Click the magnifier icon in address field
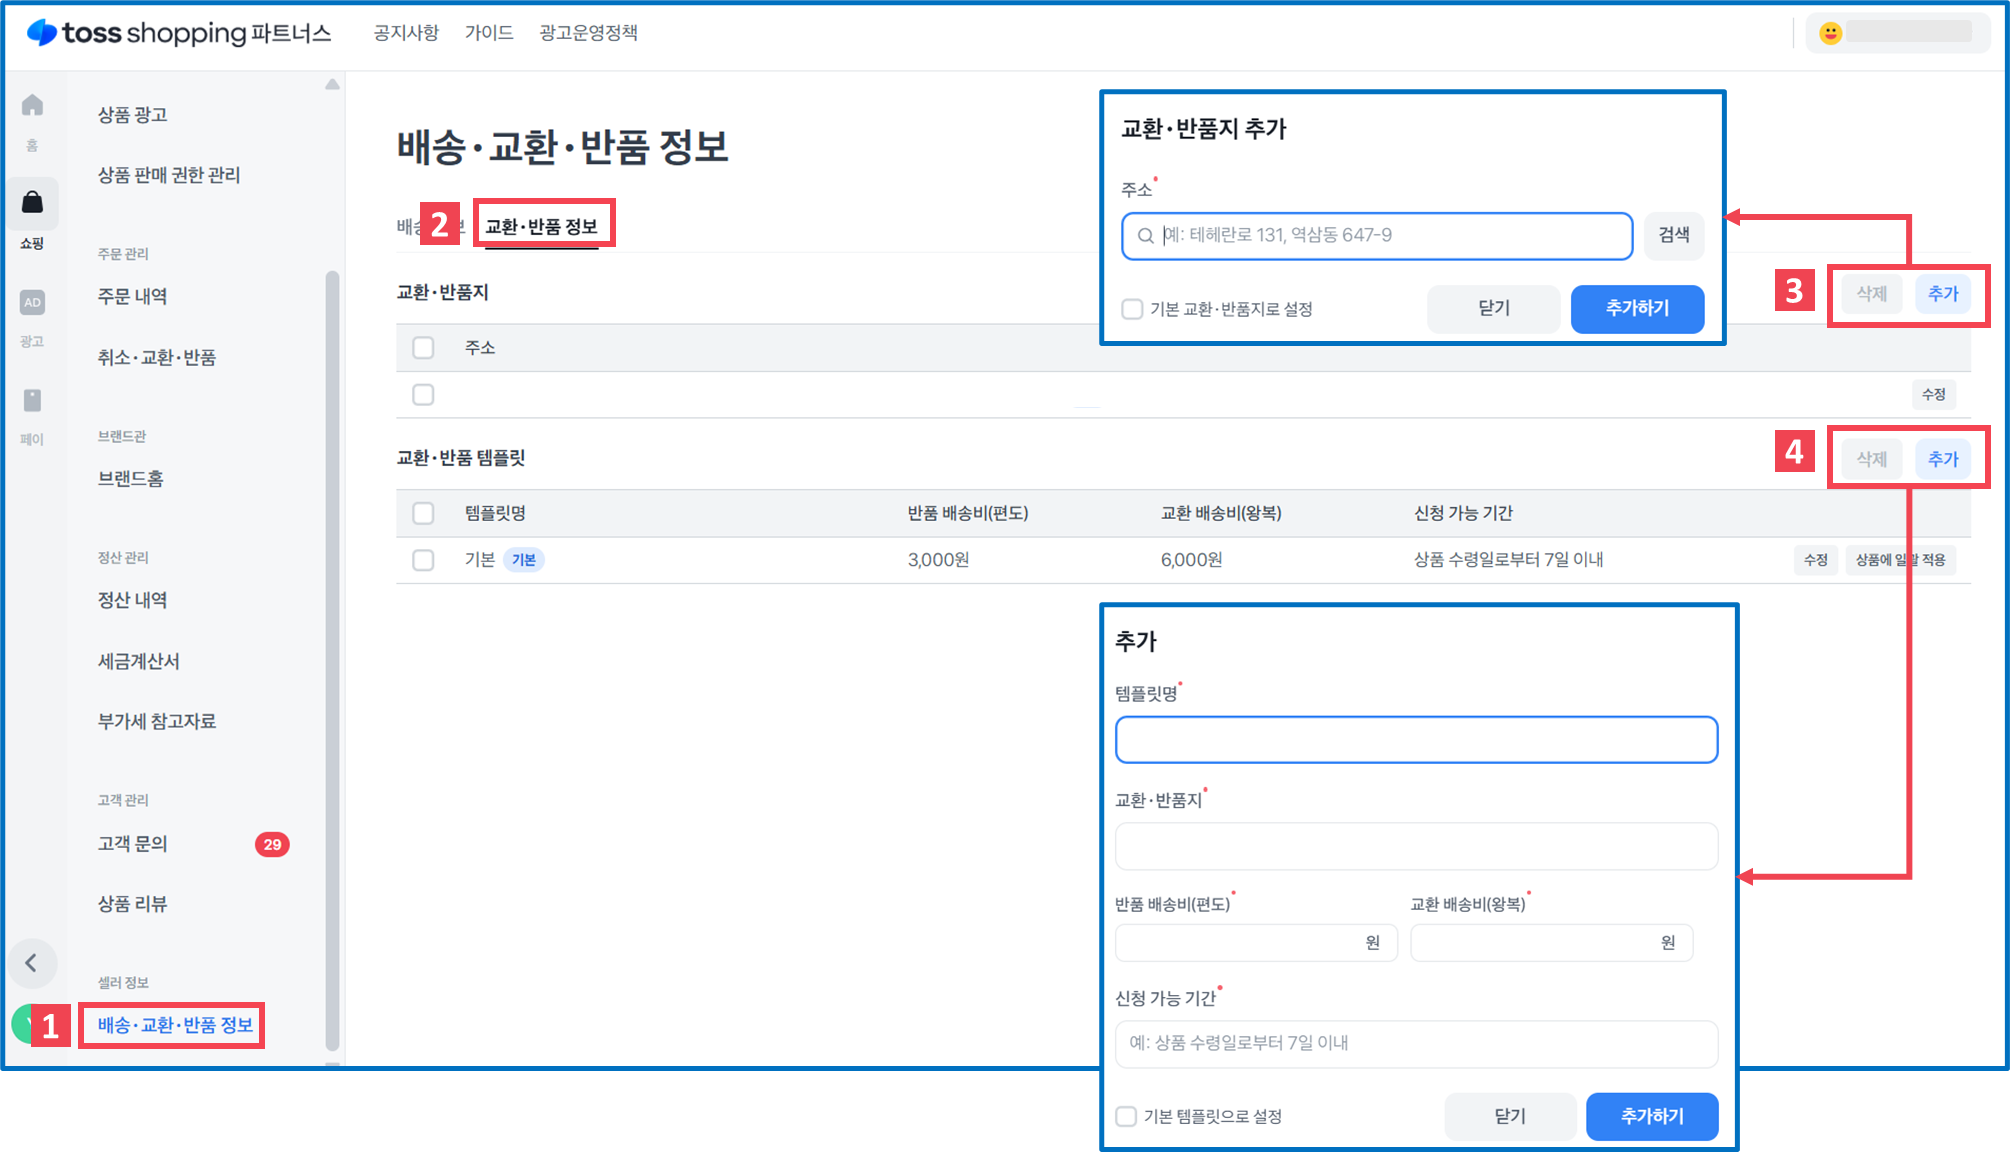Viewport: 2010px width, 1152px height. pos(1146,236)
